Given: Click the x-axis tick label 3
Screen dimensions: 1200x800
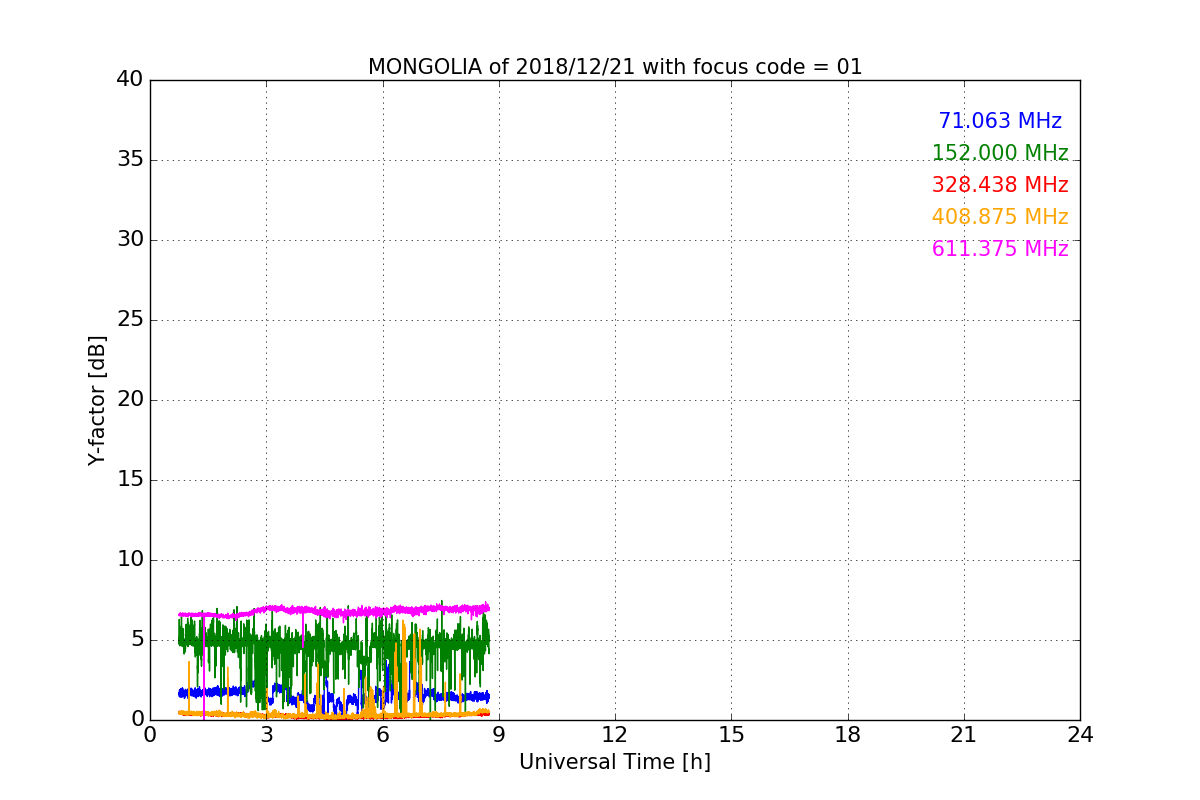Looking at the screenshot, I should (x=267, y=735).
